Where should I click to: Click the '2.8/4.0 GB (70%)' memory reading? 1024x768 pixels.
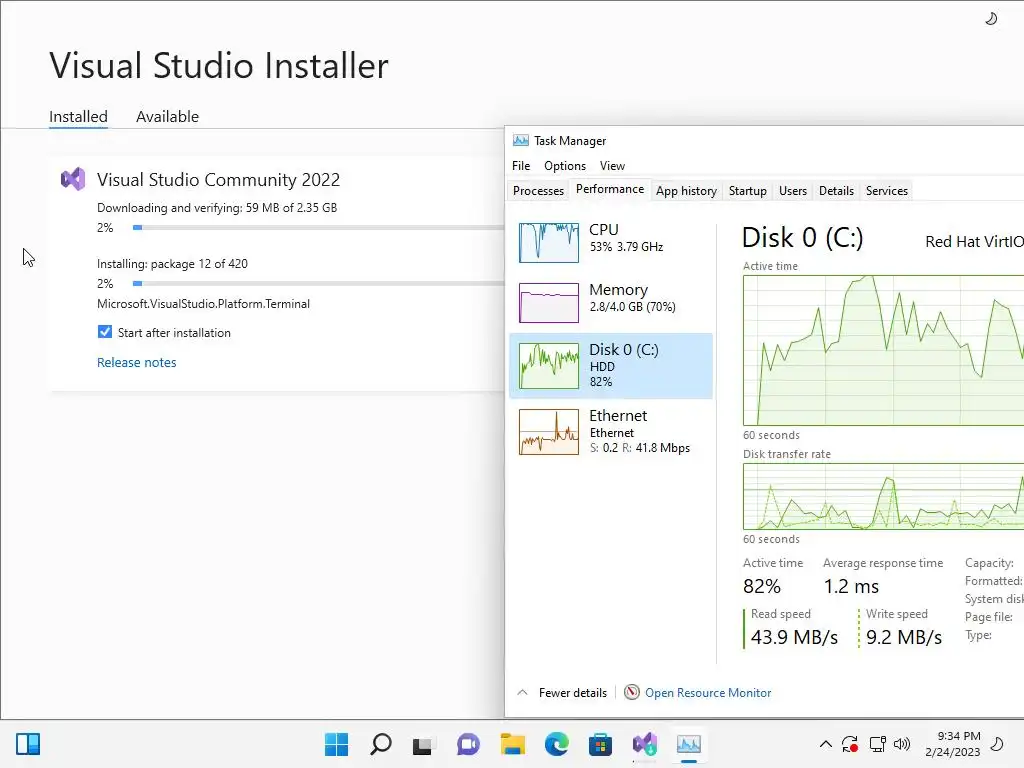(x=632, y=306)
